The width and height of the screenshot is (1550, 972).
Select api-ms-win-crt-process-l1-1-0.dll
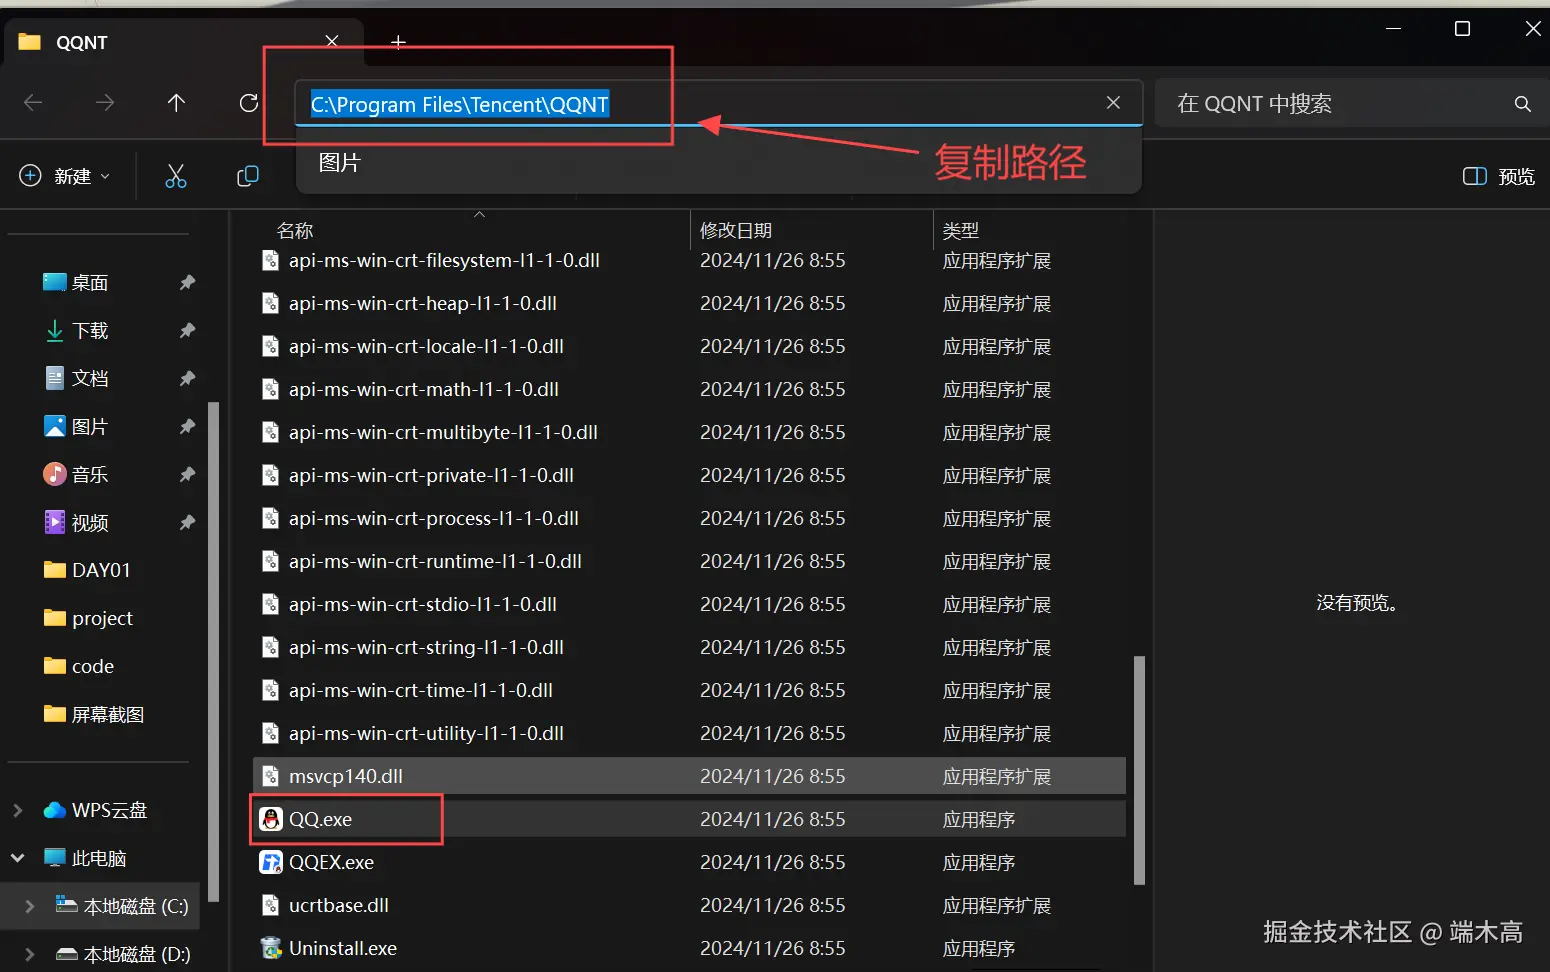[x=689, y=519]
